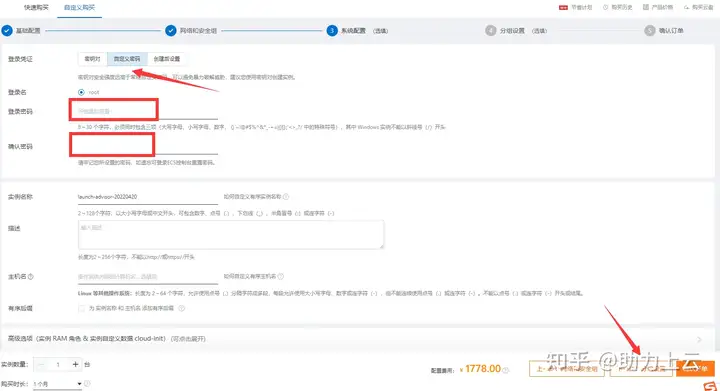The image size is (720, 391).
Task: Open the 系统配置 step 3
Action: click(353, 31)
